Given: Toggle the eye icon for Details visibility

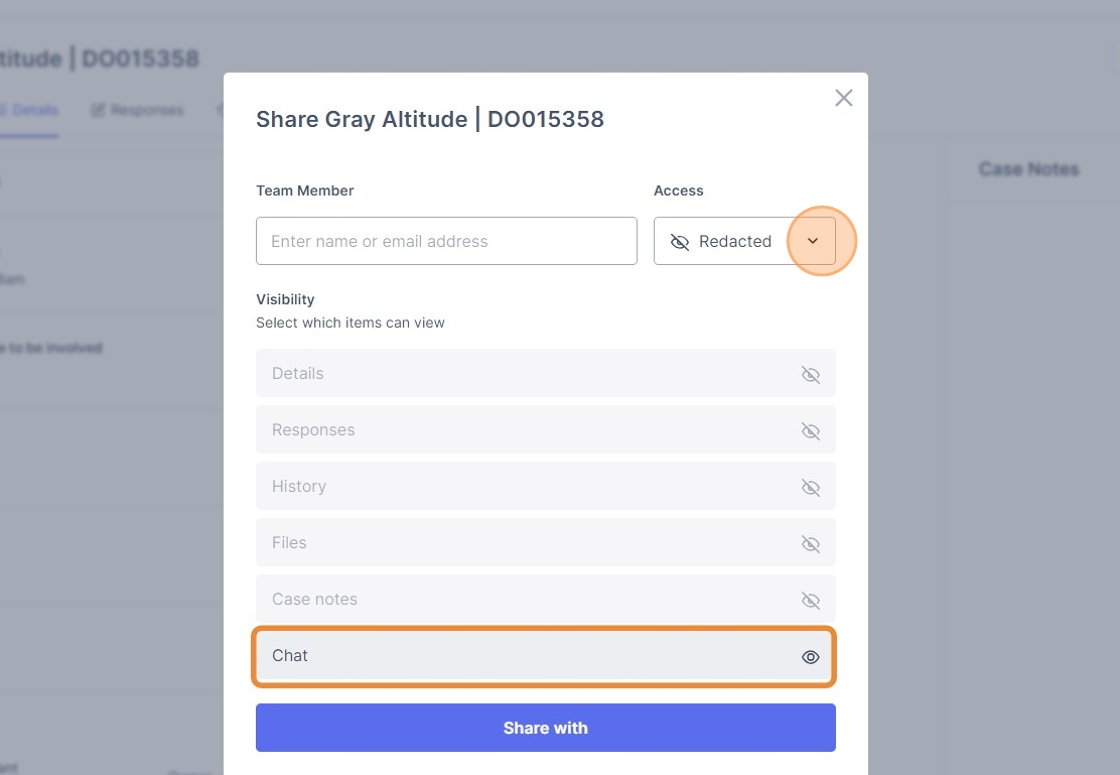Looking at the screenshot, I should click(x=810, y=374).
